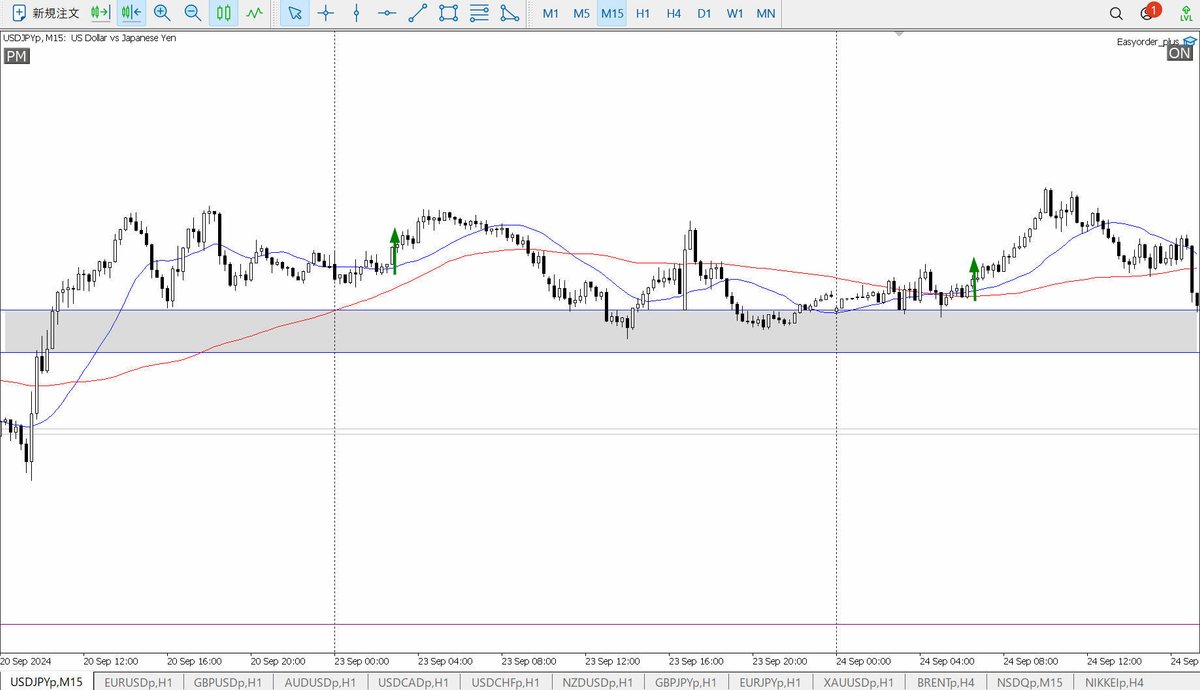Click the green up arrow on 23 Sep

(x=395, y=251)
